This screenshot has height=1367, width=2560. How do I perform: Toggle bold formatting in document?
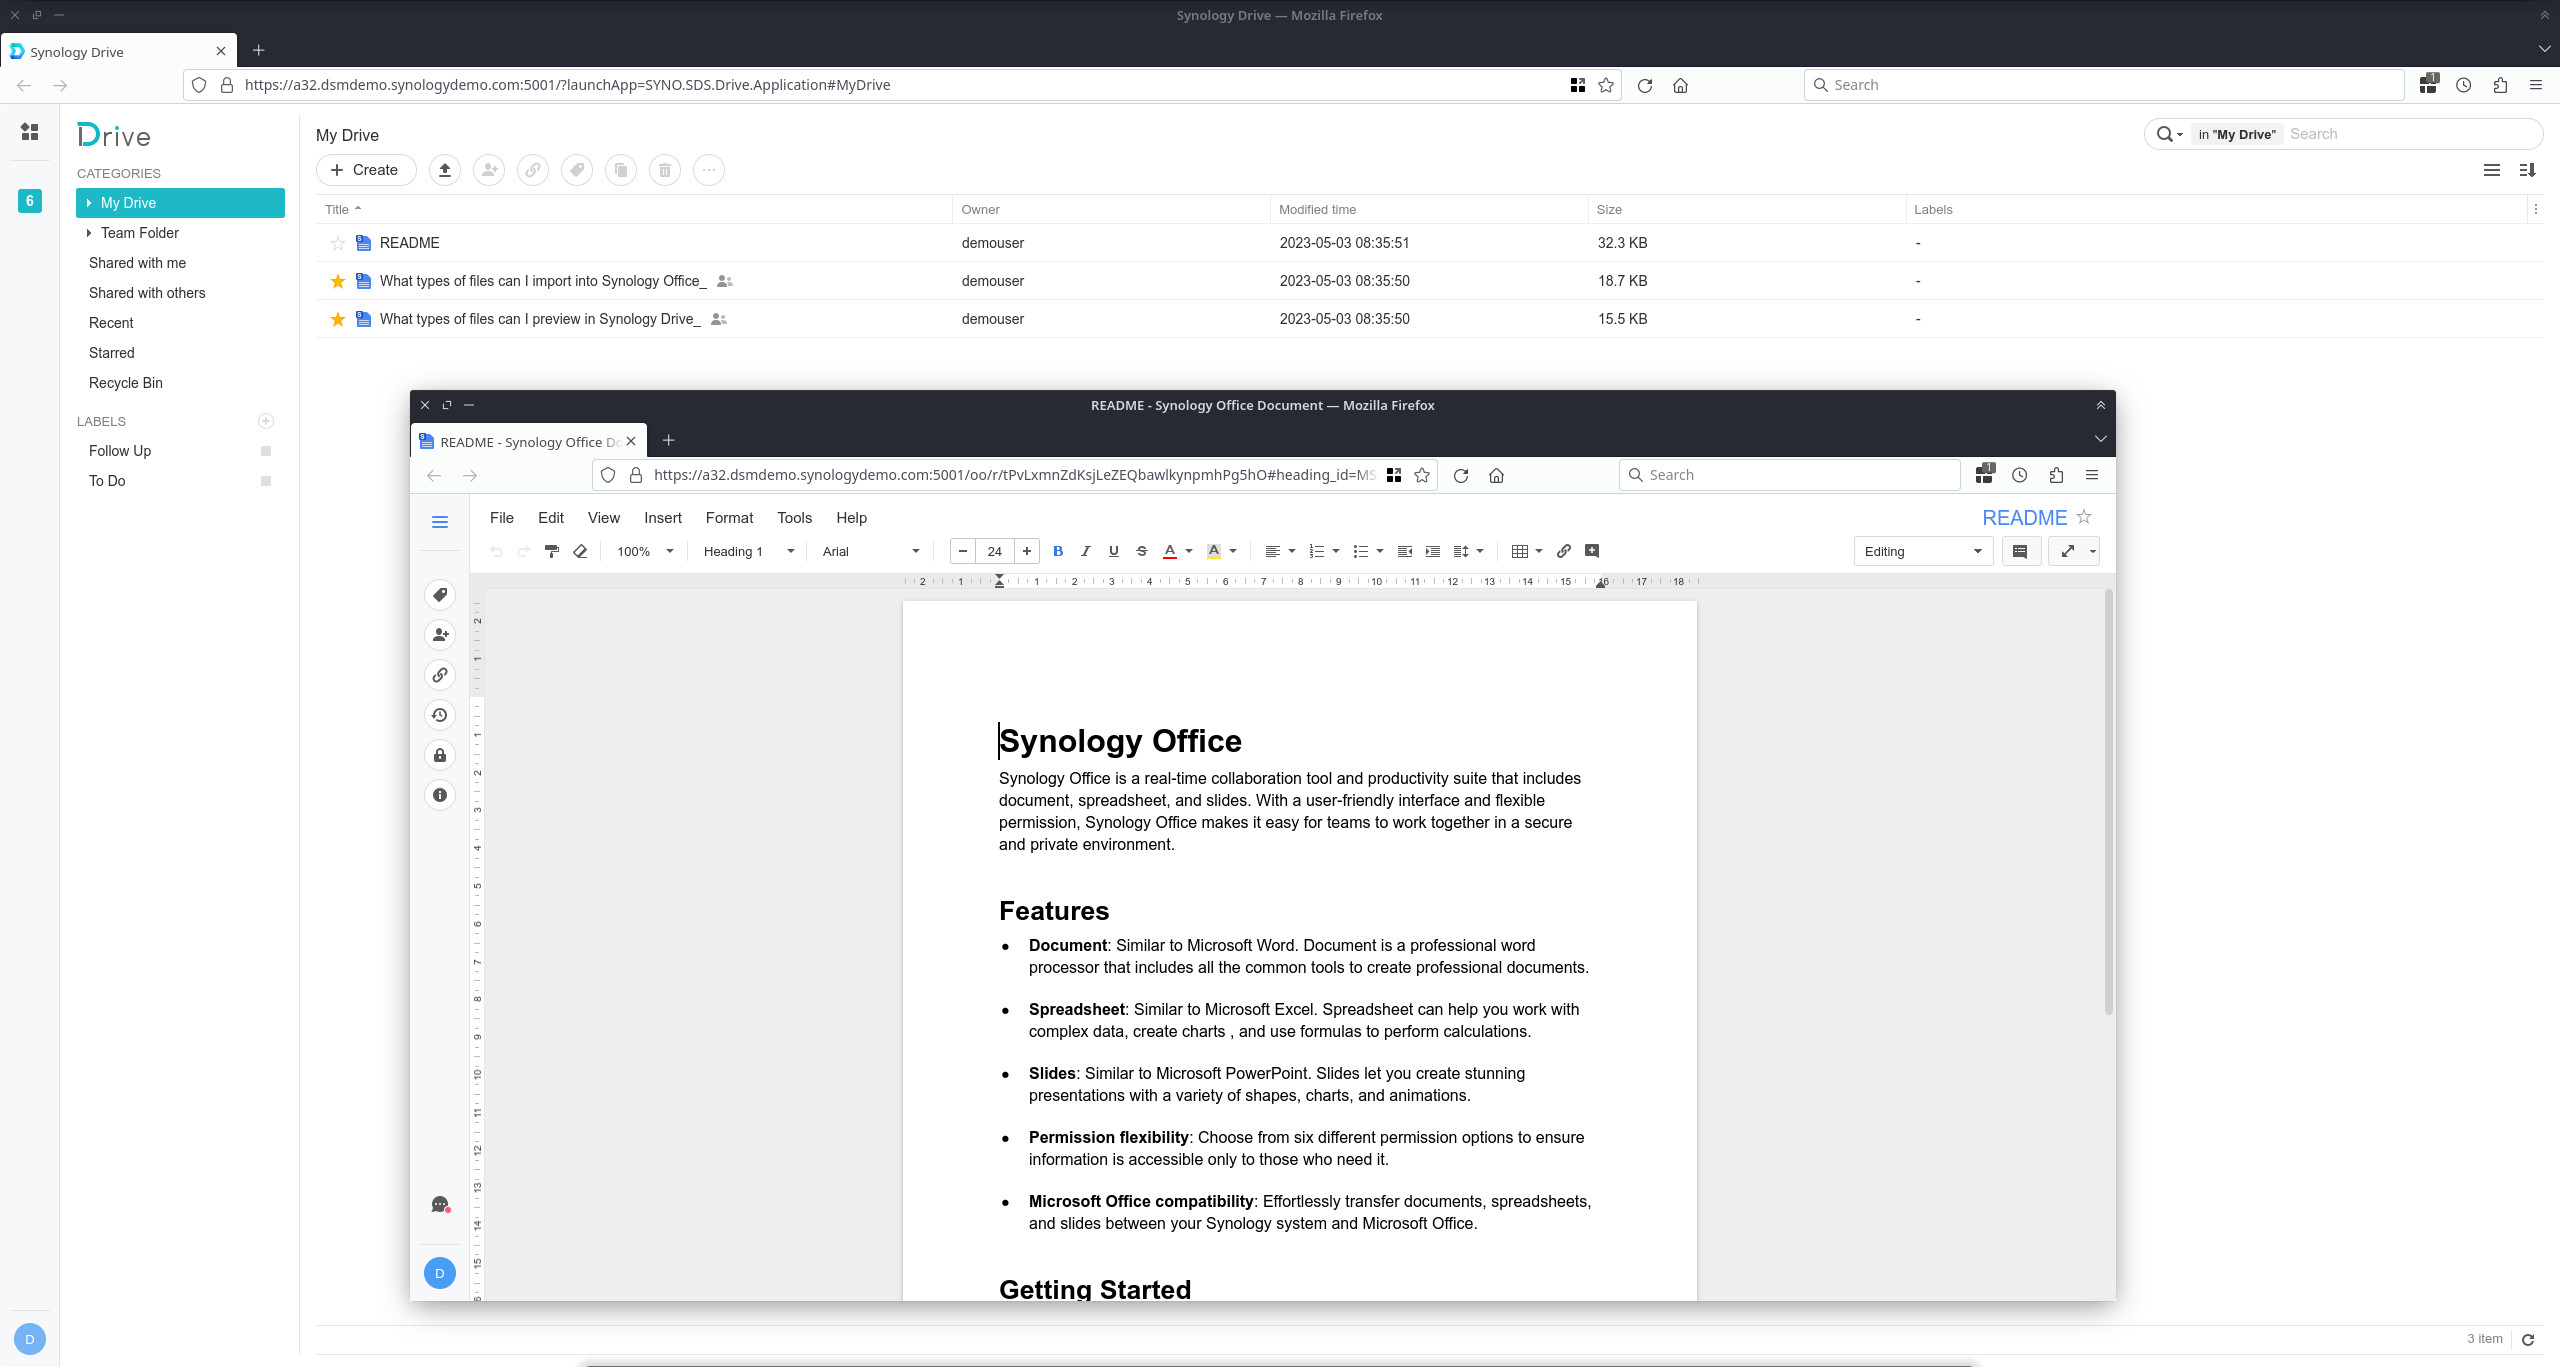(x=1058, y=551)
